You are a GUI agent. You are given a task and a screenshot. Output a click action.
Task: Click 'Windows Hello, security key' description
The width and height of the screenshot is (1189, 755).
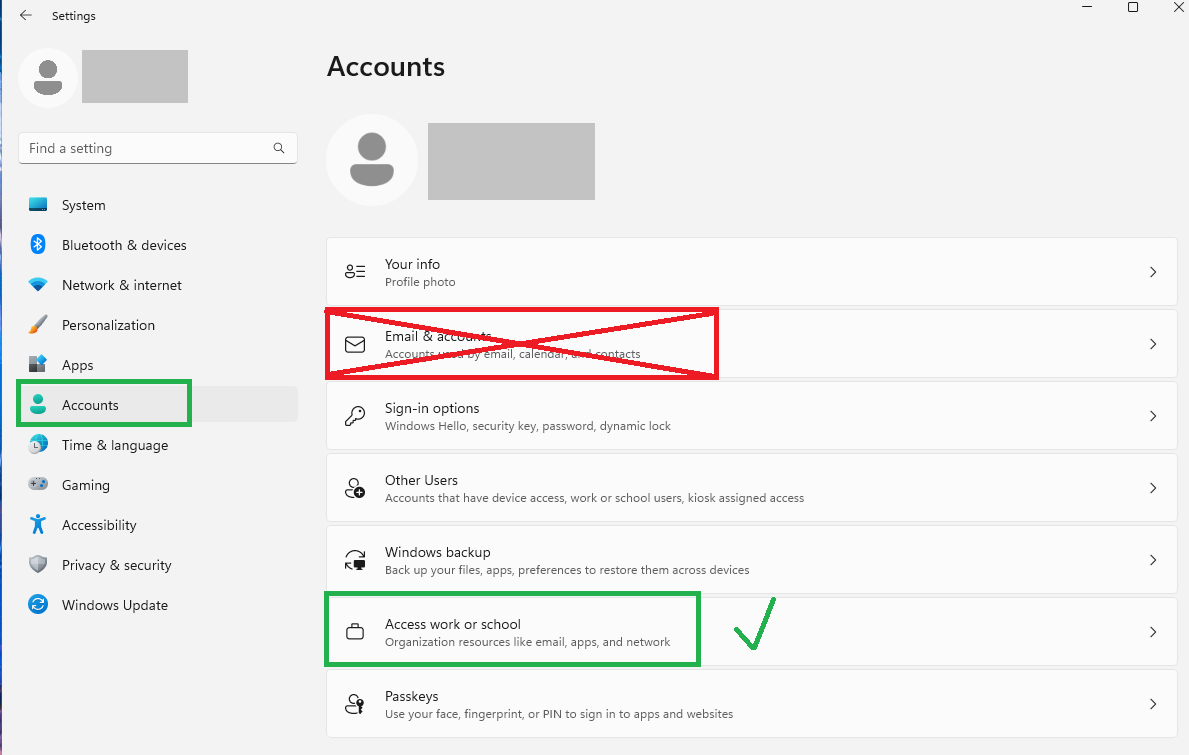tap(528, 426)
